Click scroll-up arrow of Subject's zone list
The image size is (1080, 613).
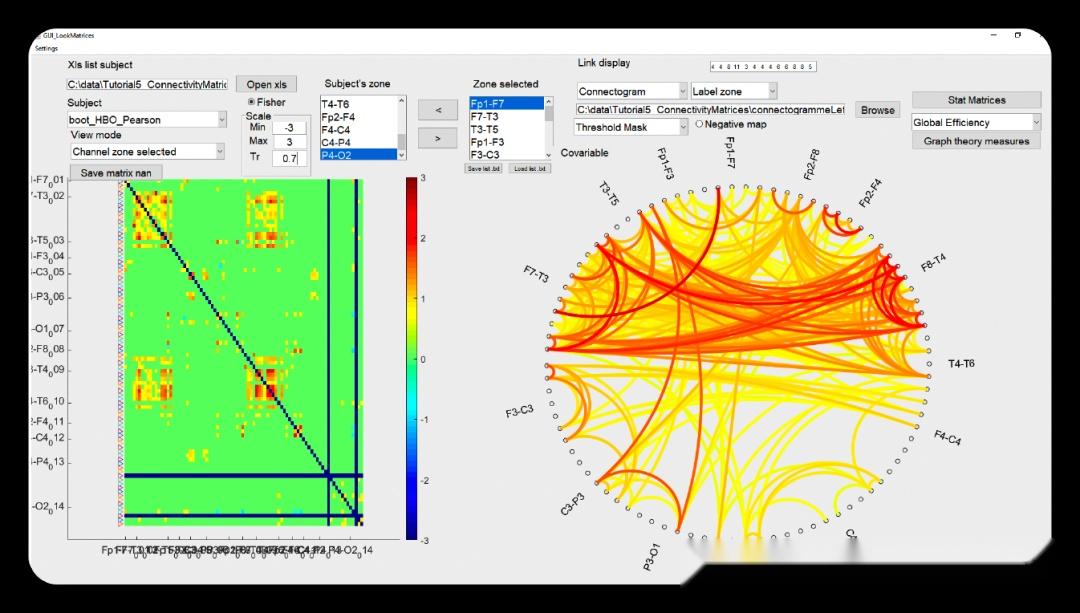point(402,101)
